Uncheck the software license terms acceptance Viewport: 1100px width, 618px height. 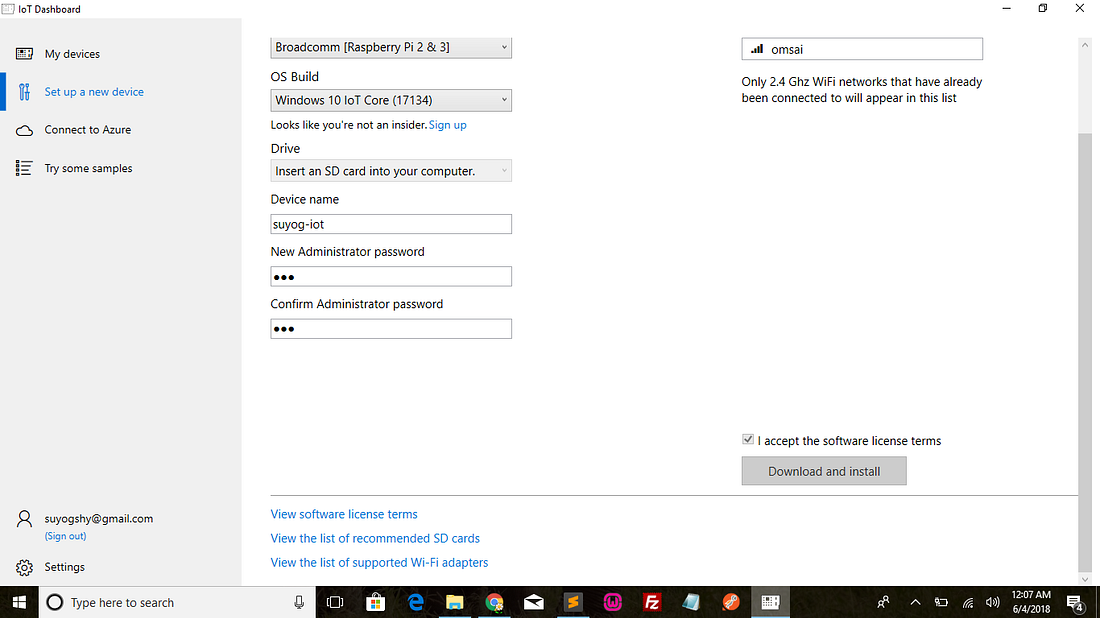(747, 439)
